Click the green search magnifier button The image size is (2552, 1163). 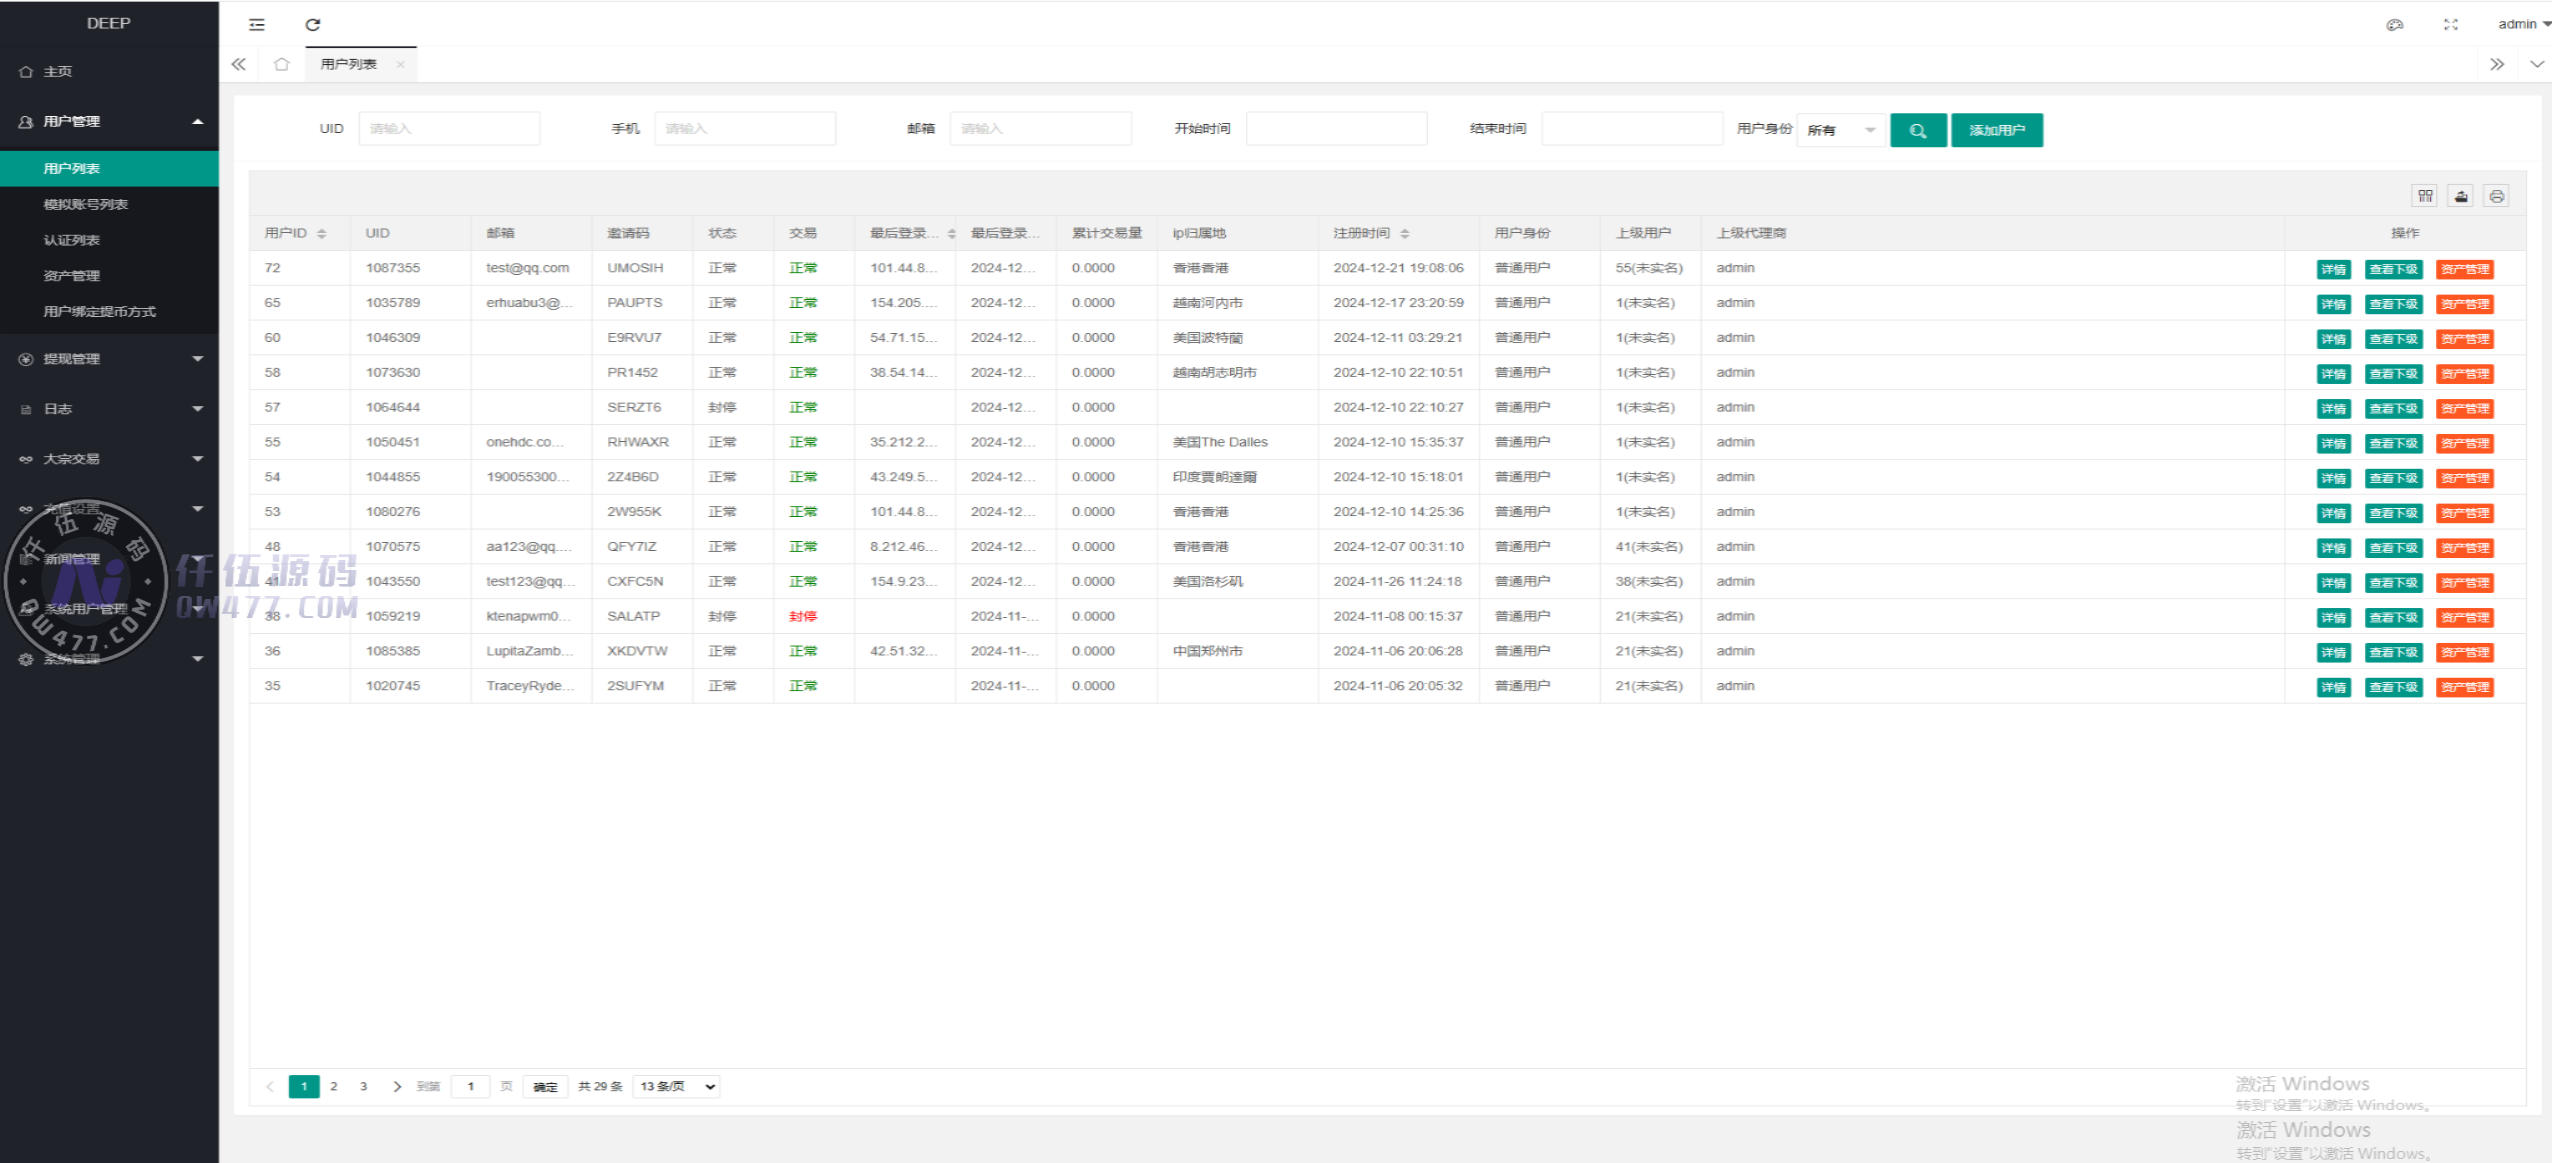(1917, 130)
